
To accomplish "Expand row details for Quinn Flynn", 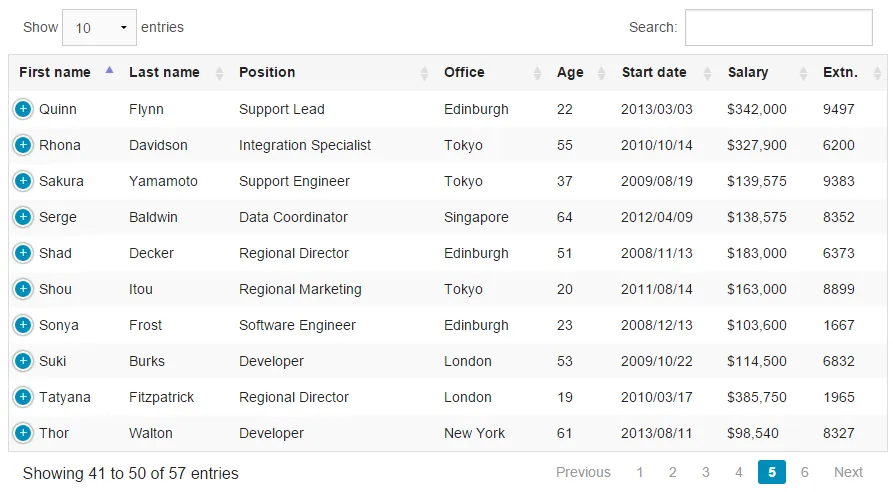I will [x=22, y=109].
